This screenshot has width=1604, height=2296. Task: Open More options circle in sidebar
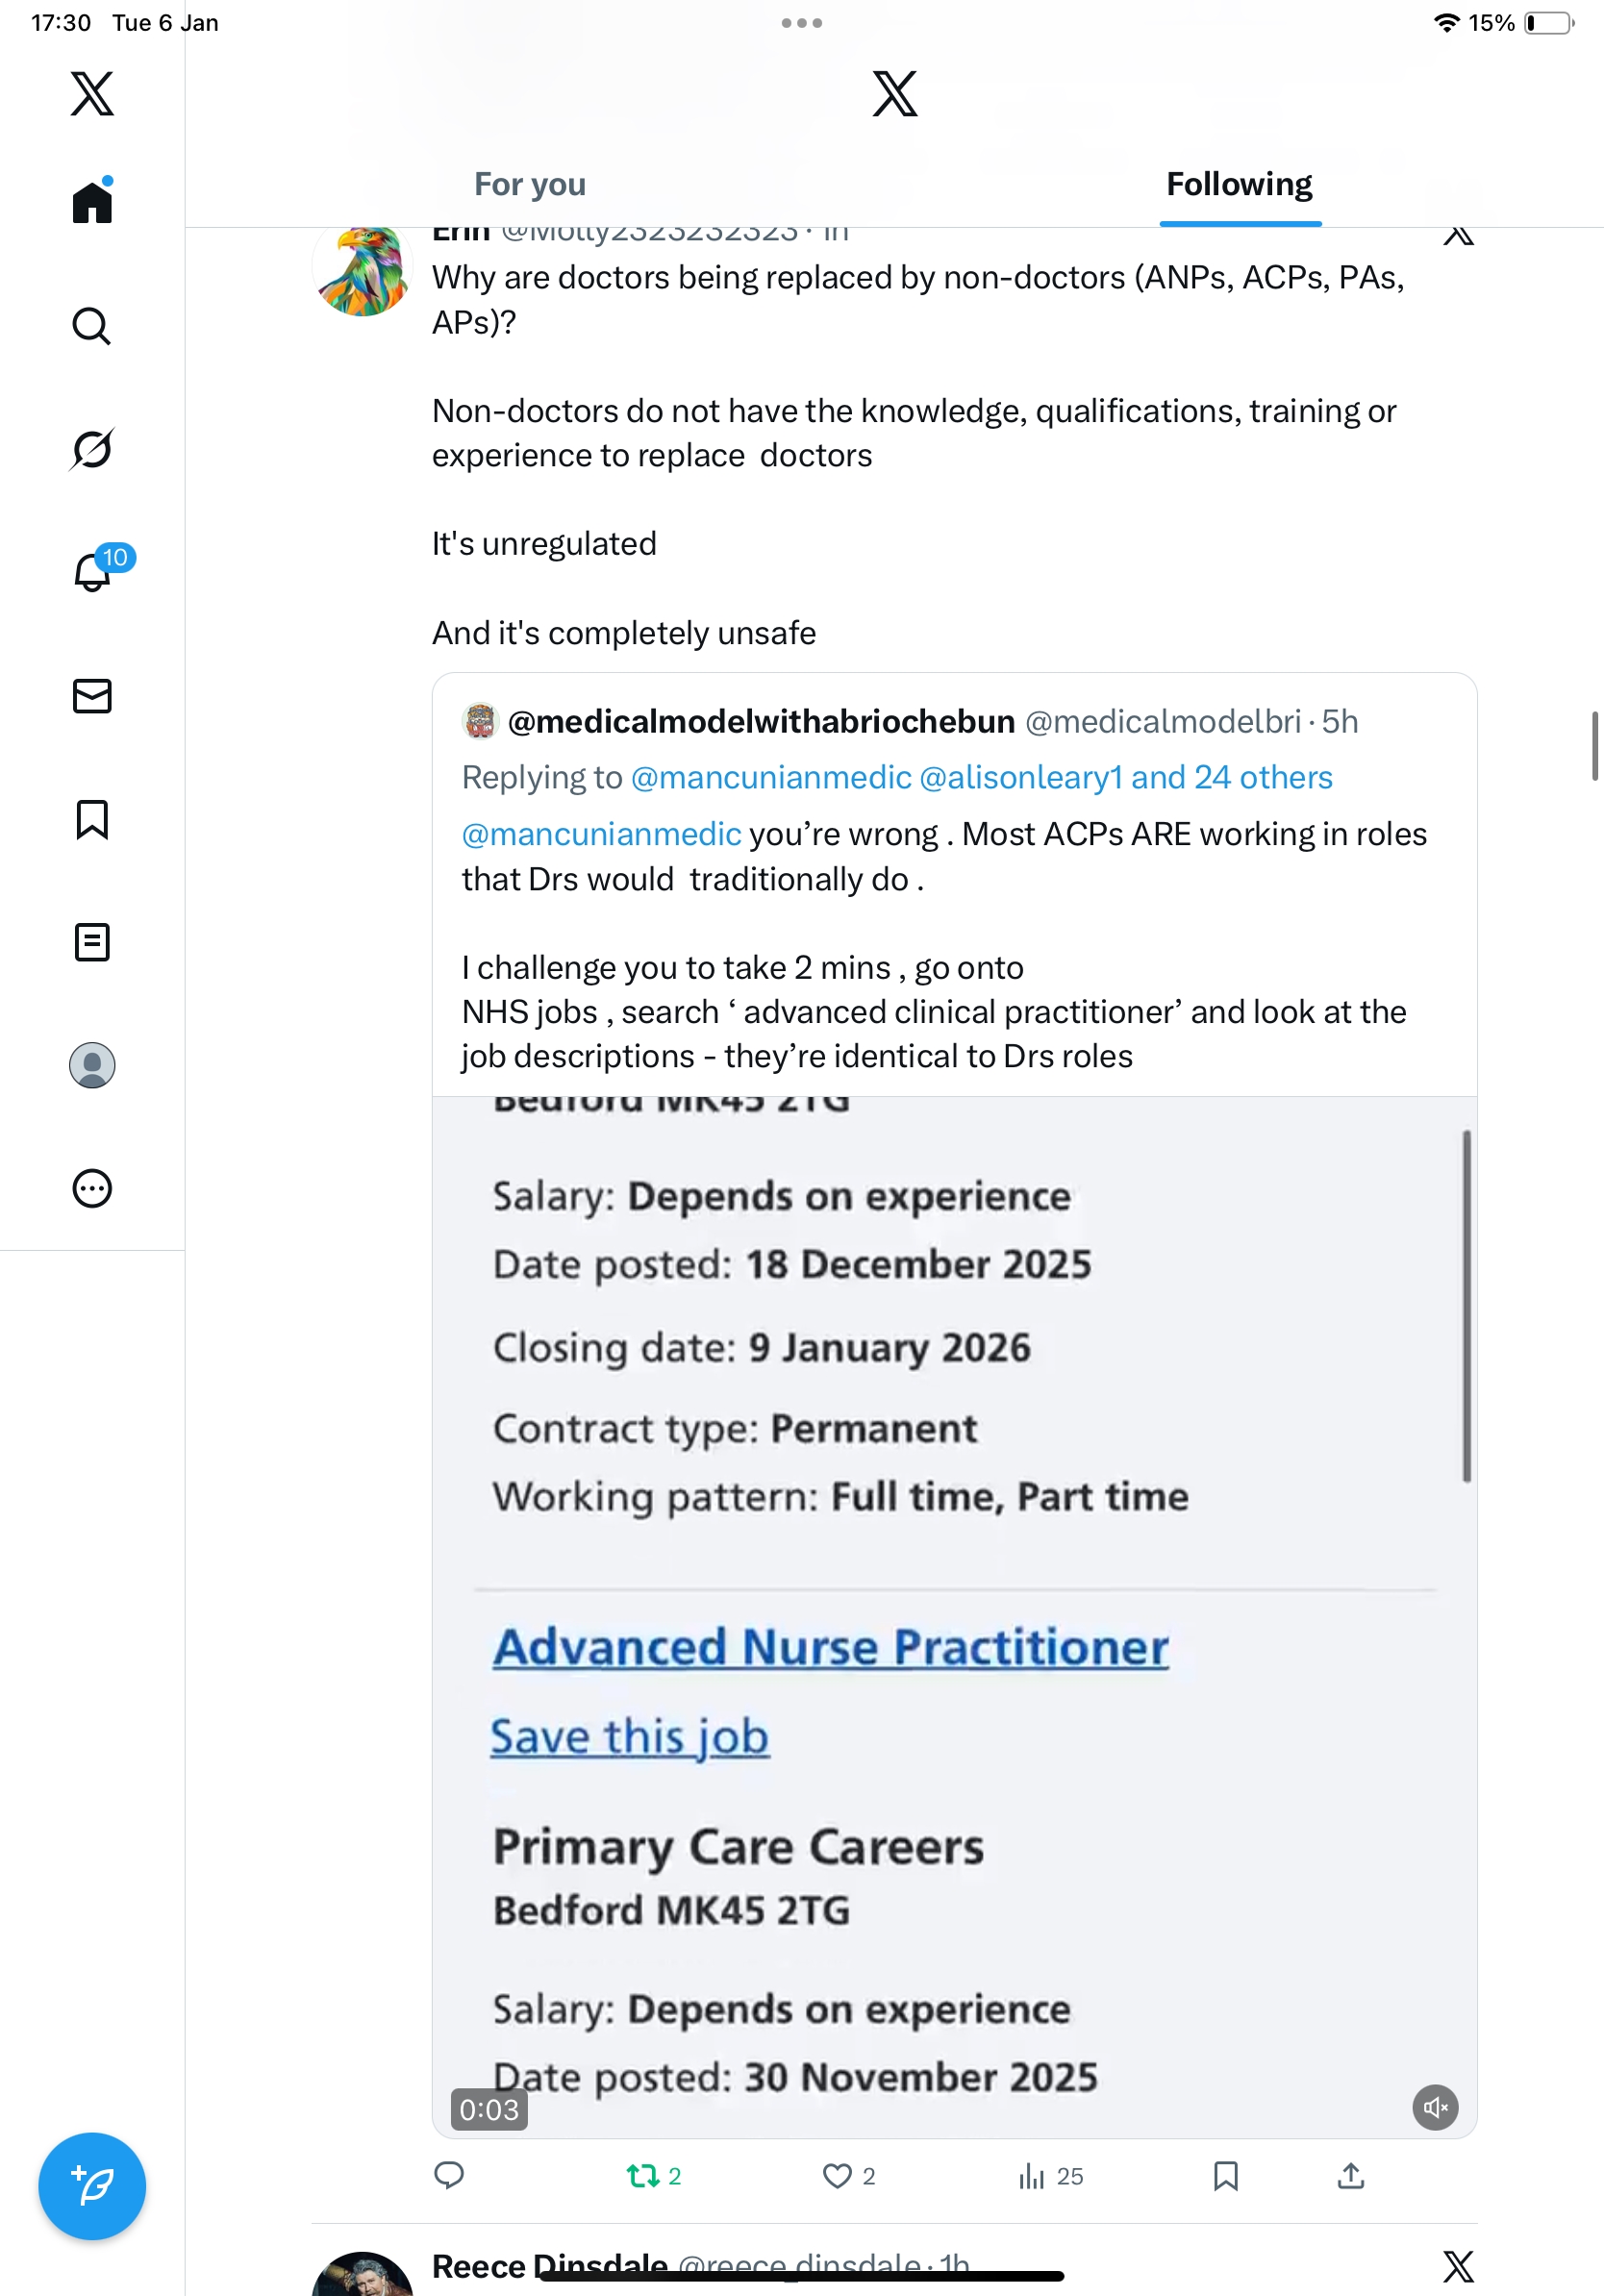click(92, 1188)
